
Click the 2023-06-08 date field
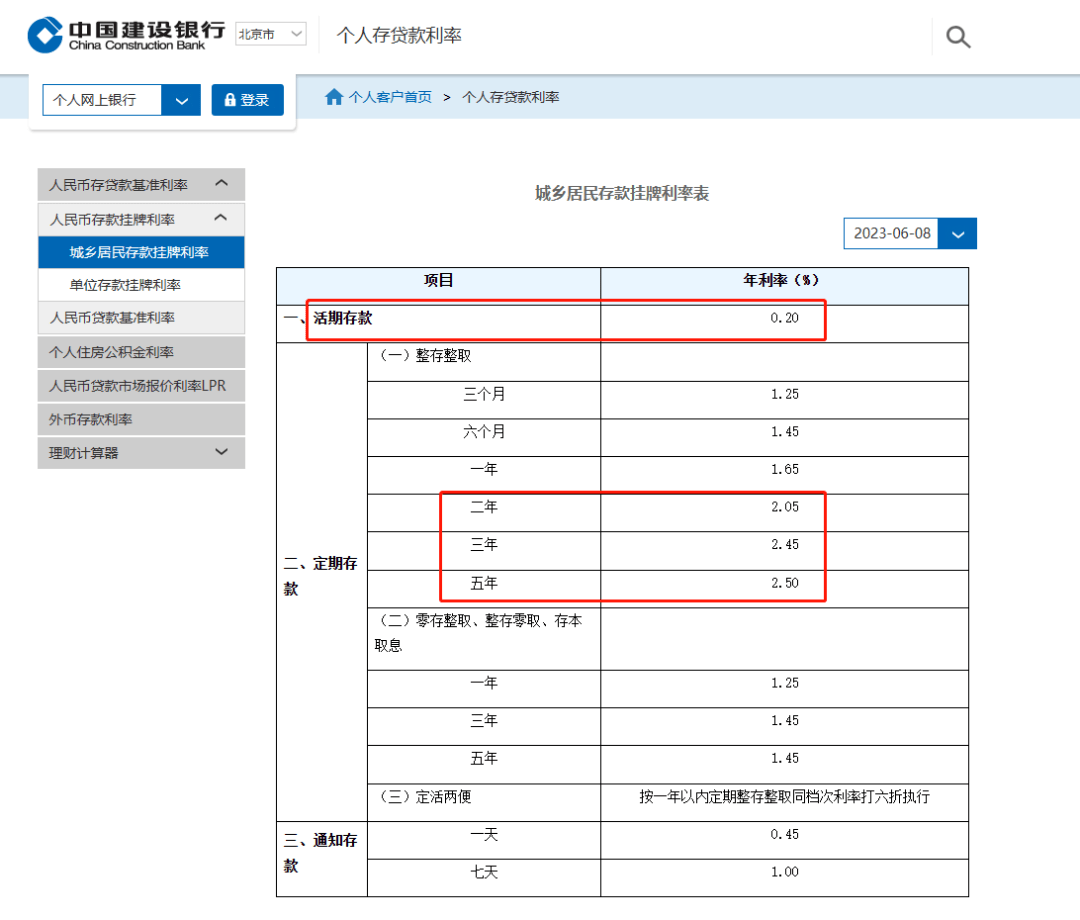(891, 233)
